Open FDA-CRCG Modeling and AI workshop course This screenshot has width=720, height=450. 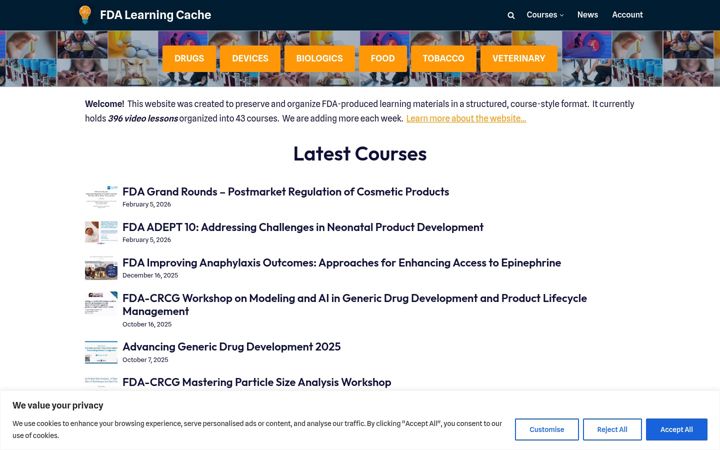[354, 304]
